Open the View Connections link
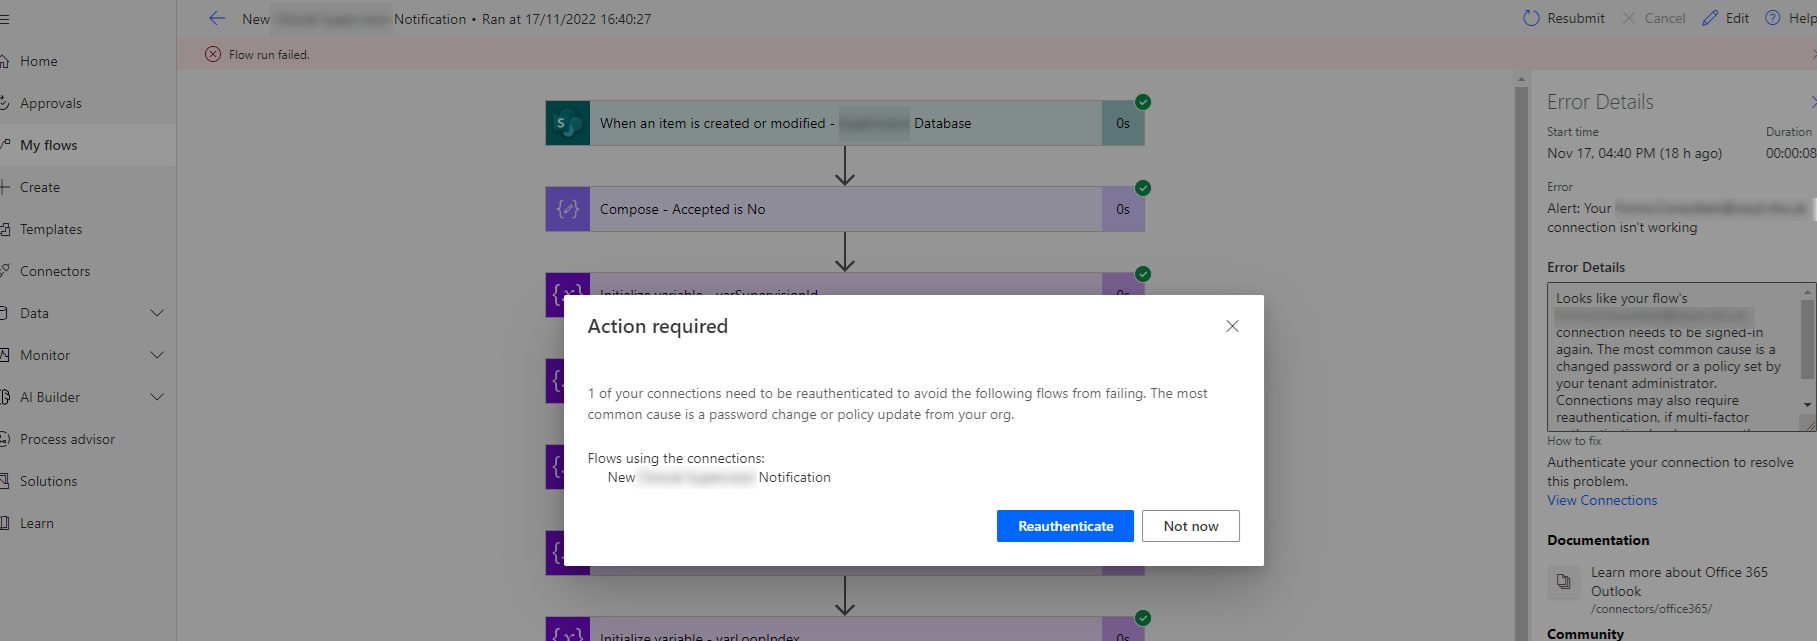This screenshot has width=1817, height=641. [1602, 500]
